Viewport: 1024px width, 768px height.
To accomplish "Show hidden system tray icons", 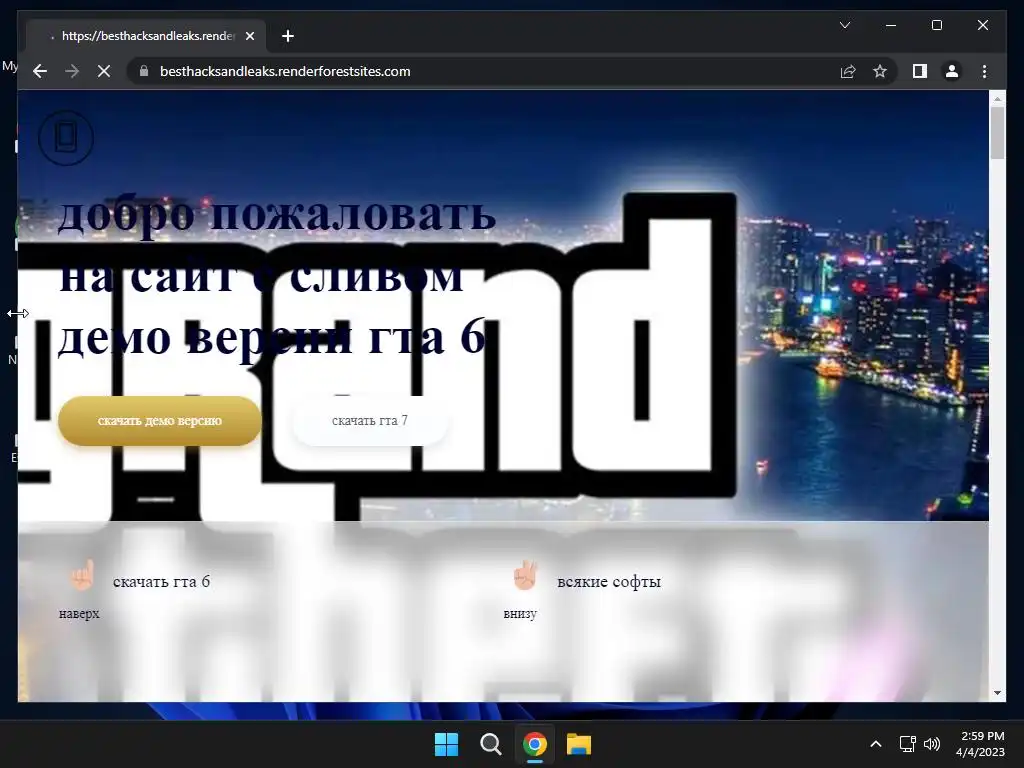I will [x=876, y=744].
